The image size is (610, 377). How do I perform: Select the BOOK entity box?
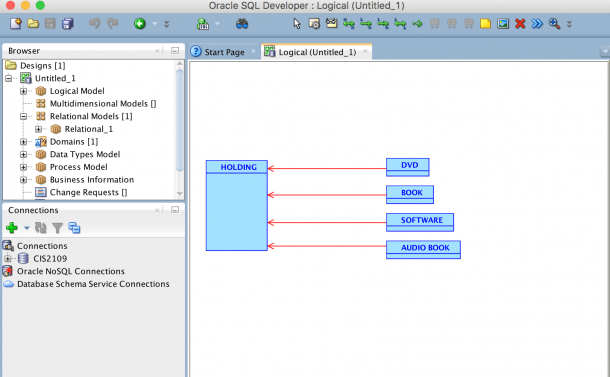click(x=410, y=195)
